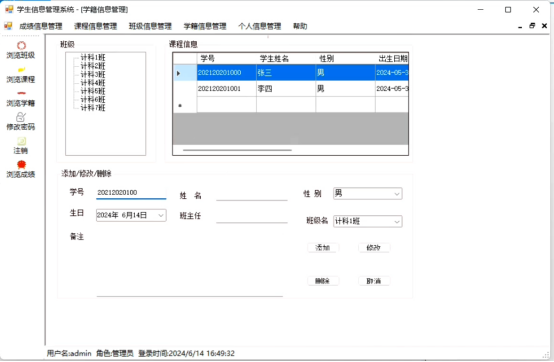Image resolution: width=554 pixels, height=362 pixels.
Task: Click the 添加 button
Action: coord(323,248)
